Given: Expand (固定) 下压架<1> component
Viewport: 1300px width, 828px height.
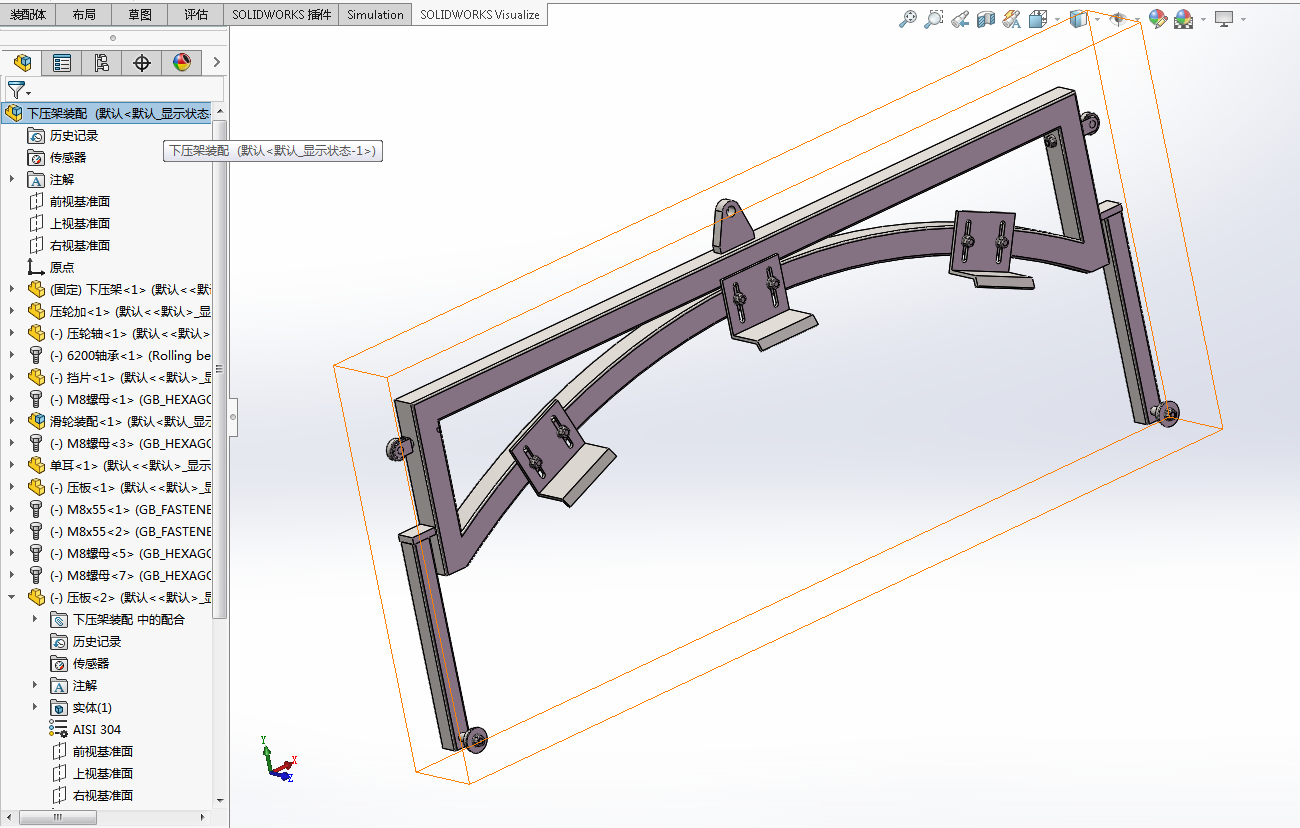Looking at the screenshot, I should click(12, 289).
